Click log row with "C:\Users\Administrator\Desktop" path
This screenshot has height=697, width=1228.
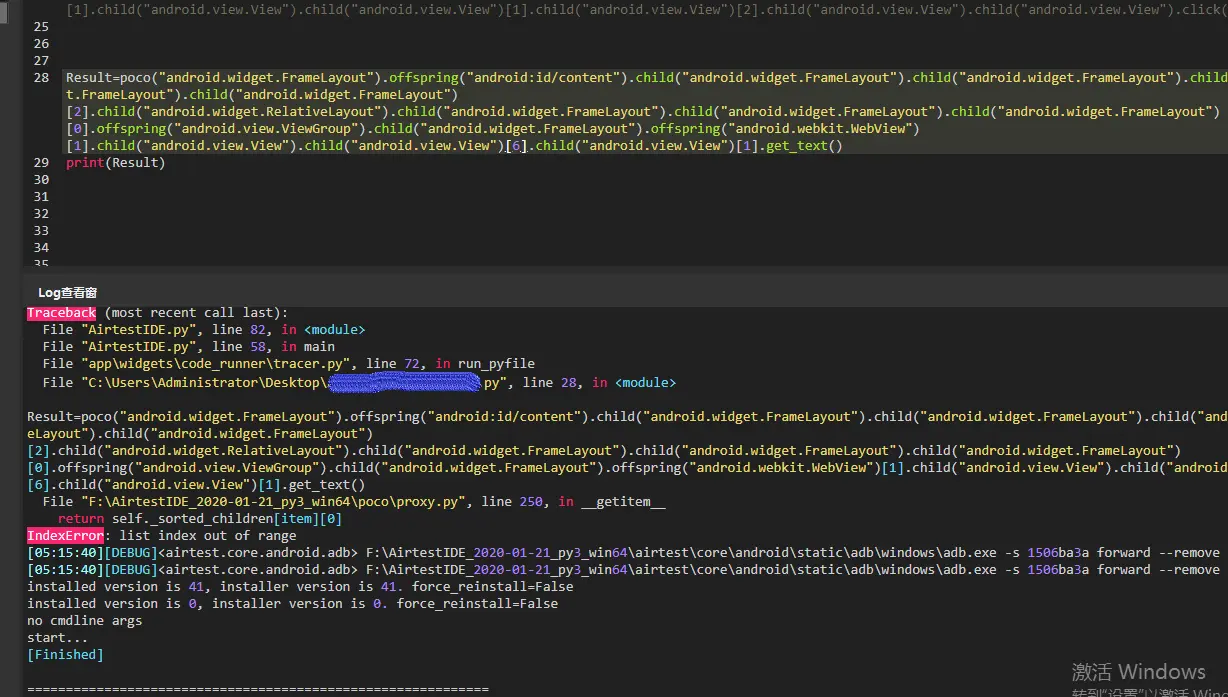pyautogui.click(x=359, y=383)
